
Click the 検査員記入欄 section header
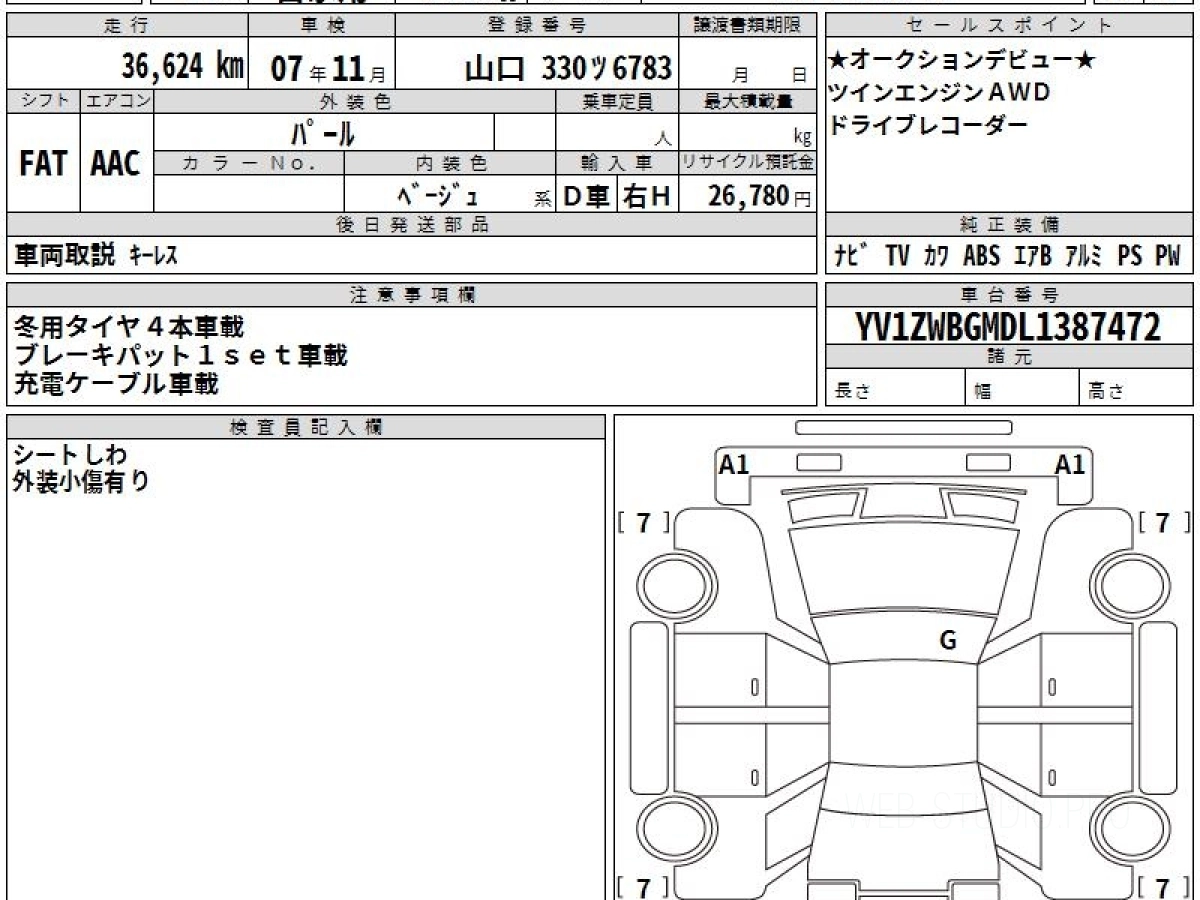(x=306, y=427)
